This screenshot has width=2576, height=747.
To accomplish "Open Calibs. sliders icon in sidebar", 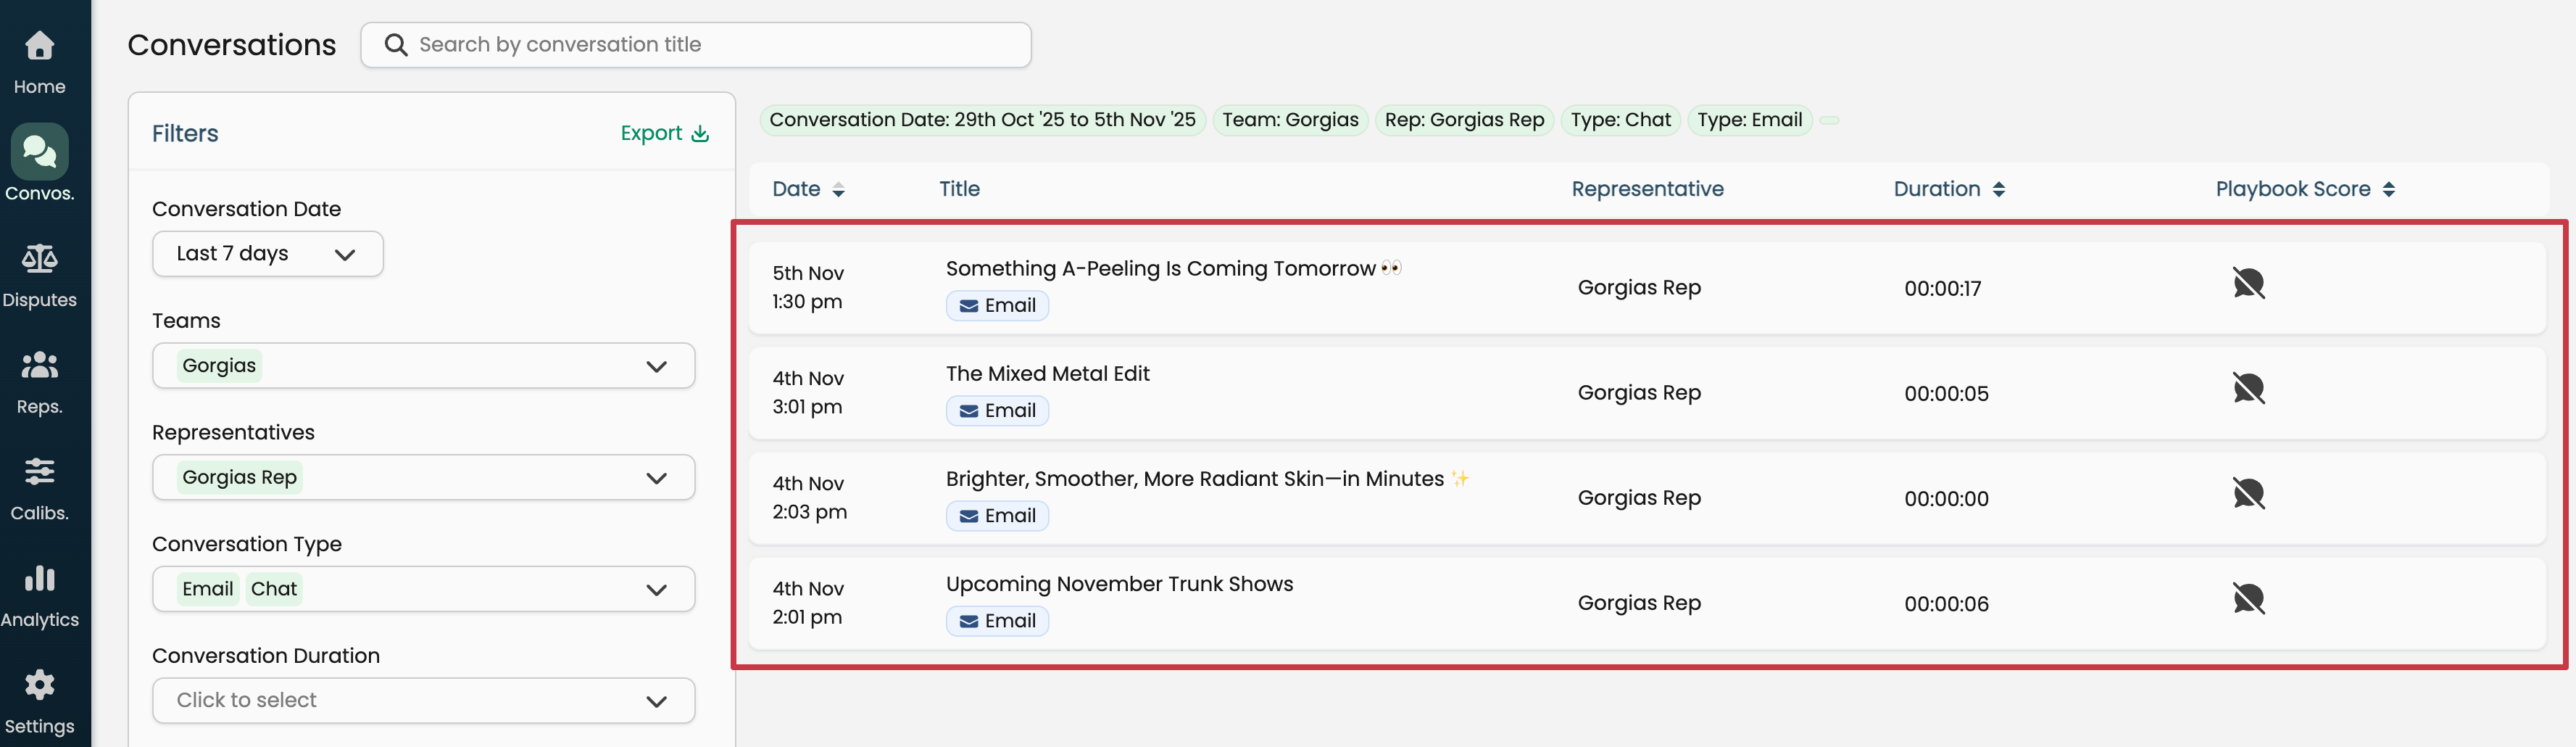I will [39, 472].
